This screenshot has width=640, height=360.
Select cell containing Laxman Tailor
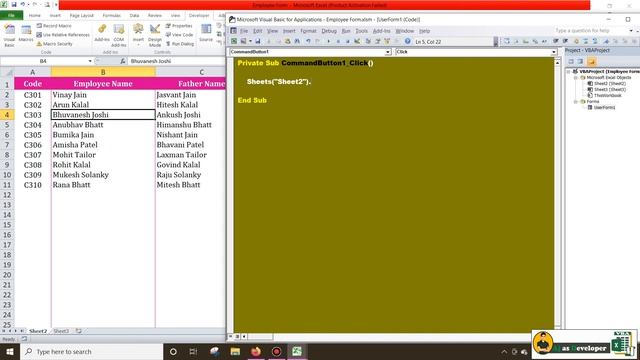point(190,155)
